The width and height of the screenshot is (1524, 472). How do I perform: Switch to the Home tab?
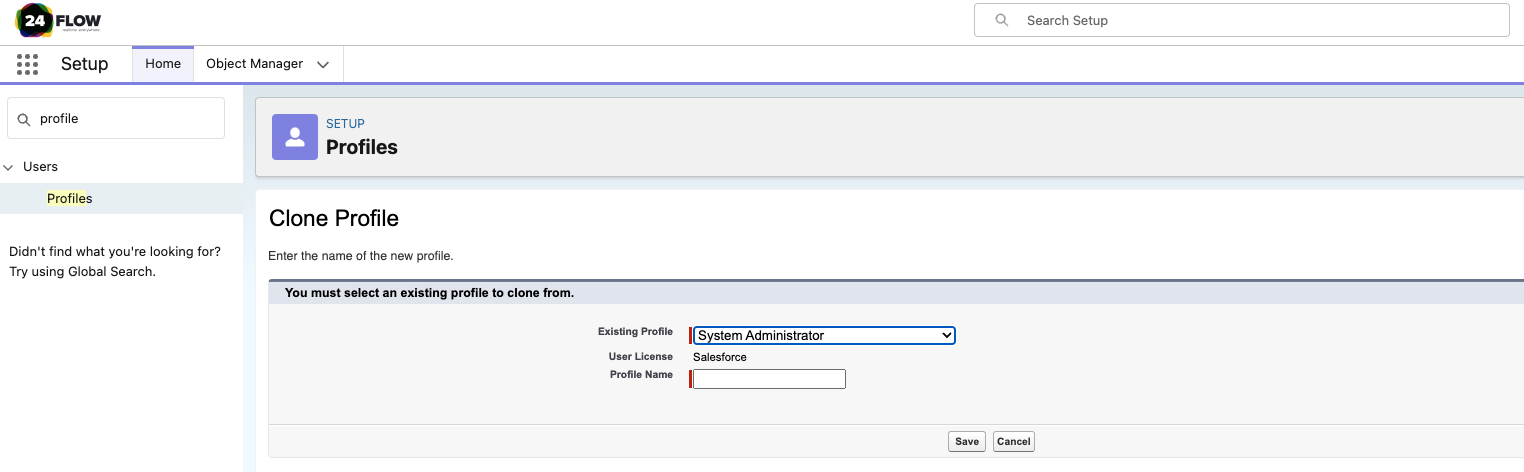pyautogui.click(x=163, y=64)
